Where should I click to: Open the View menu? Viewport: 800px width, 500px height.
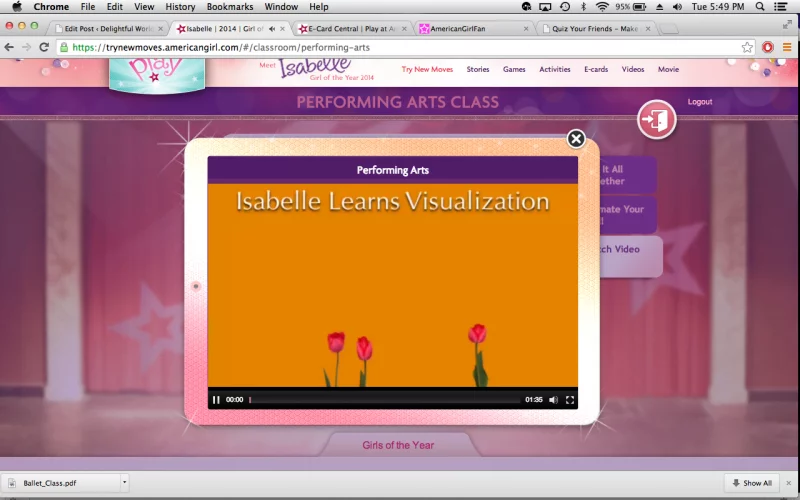point(144,7)
